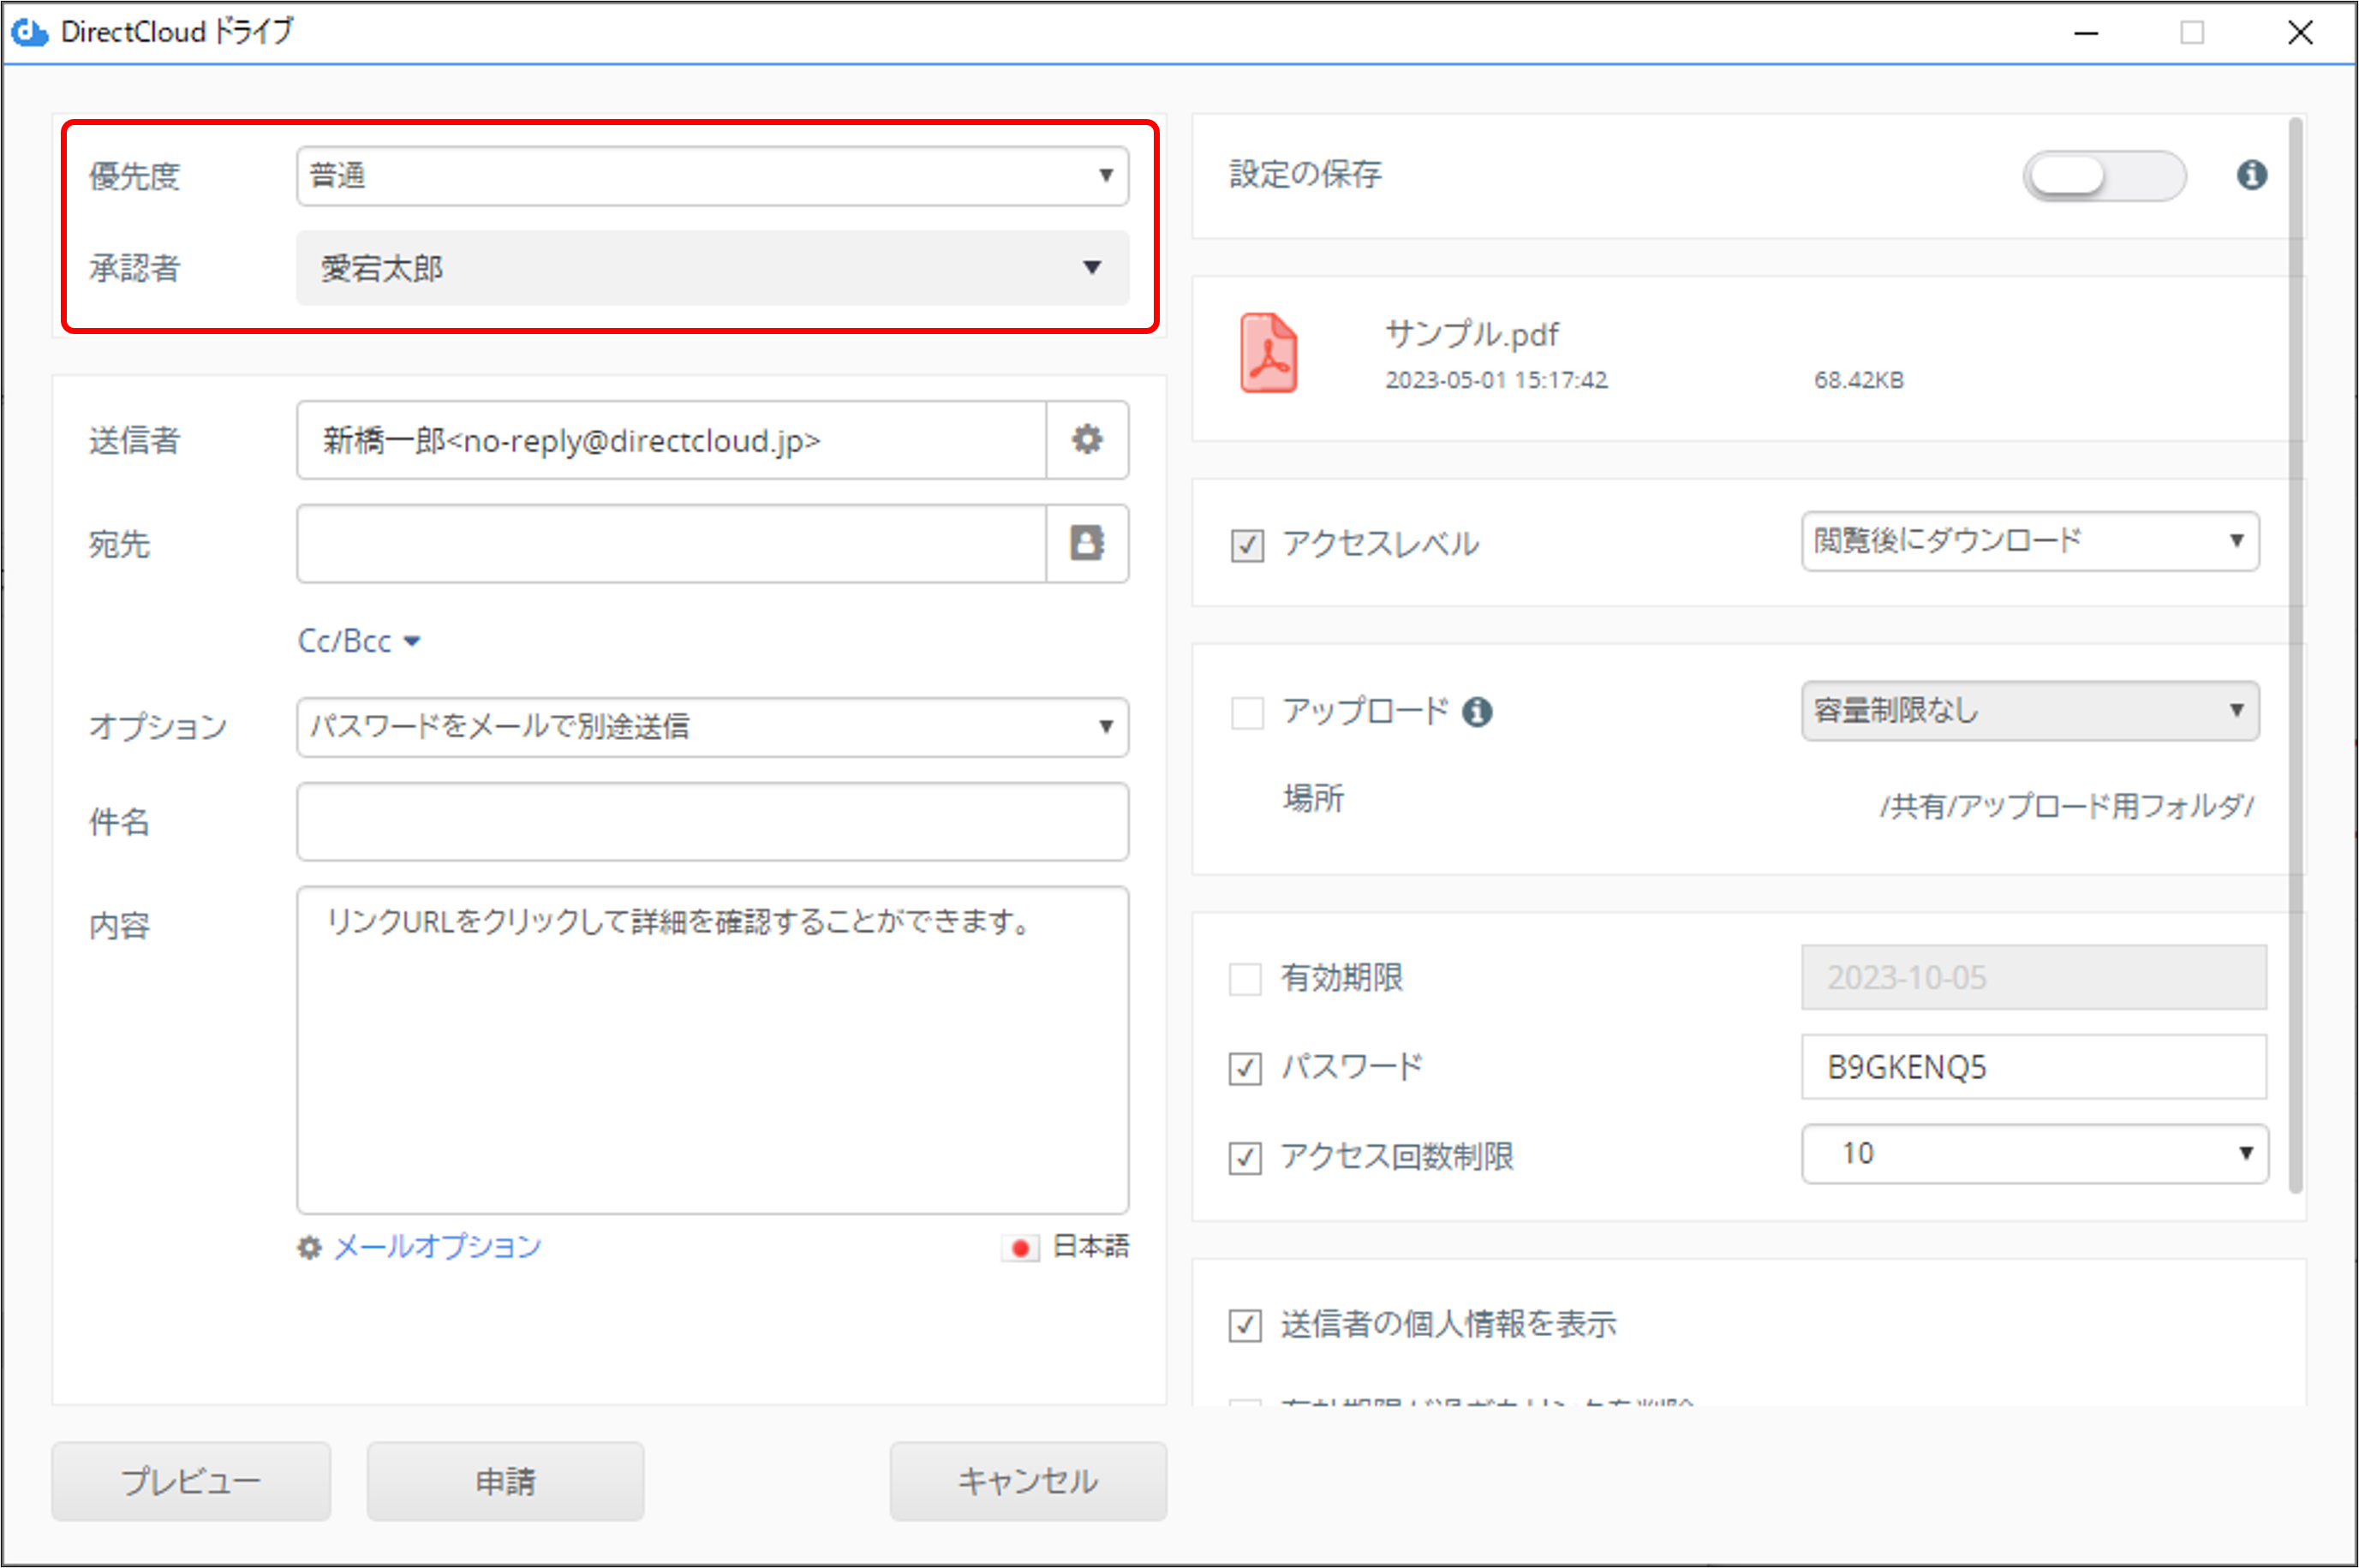Click the info icon beside アップロード

1477,712
